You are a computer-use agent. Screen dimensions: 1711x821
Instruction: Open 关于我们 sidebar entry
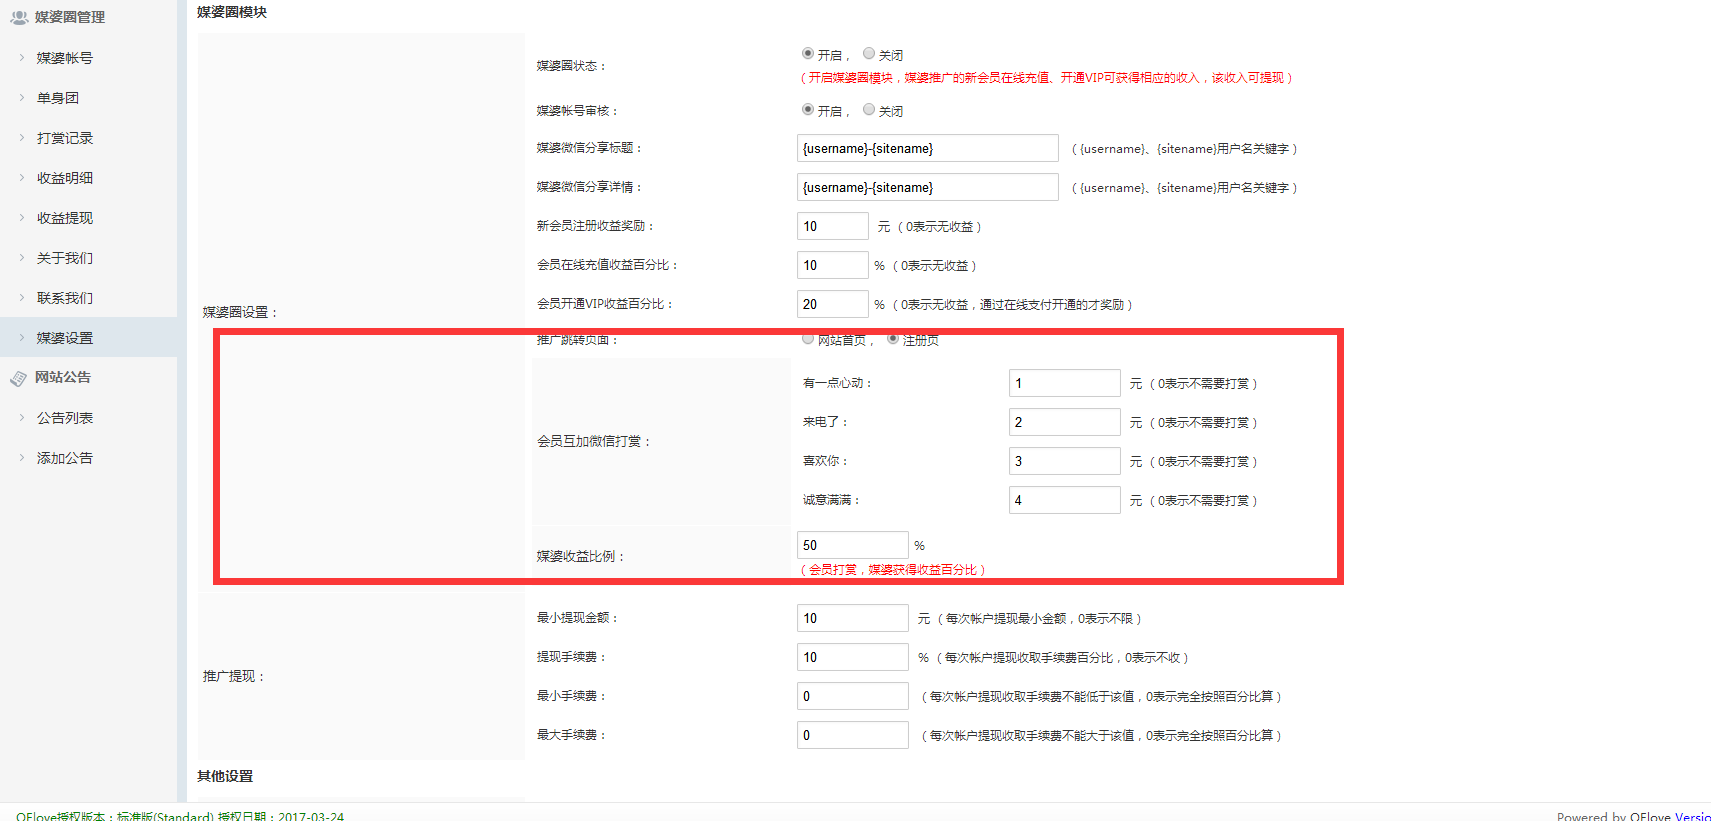tap(65, 258)
